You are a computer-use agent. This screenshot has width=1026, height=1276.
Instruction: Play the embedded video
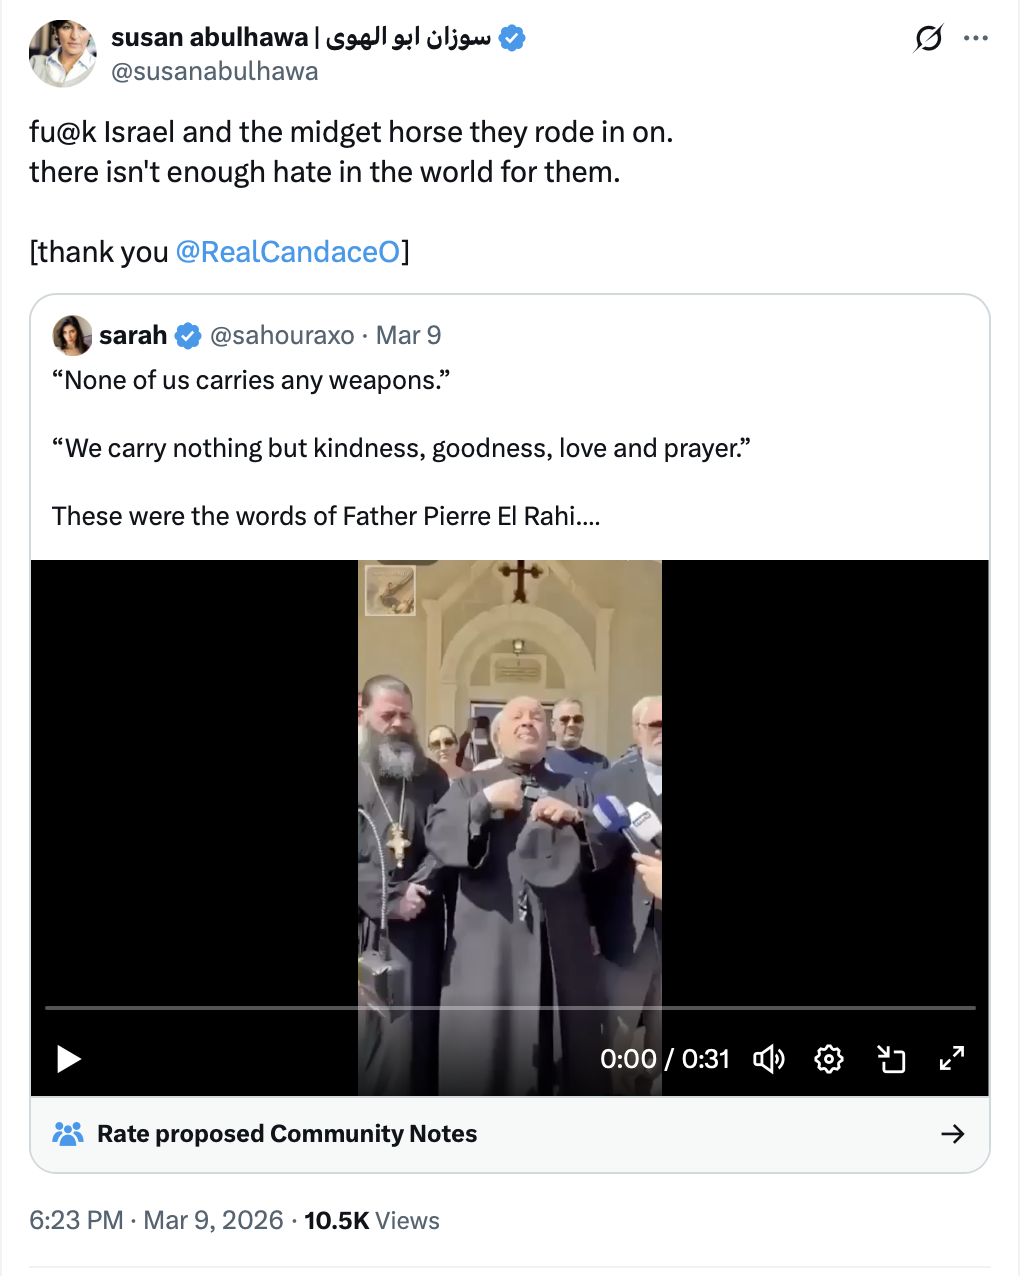pos(68,1058)
